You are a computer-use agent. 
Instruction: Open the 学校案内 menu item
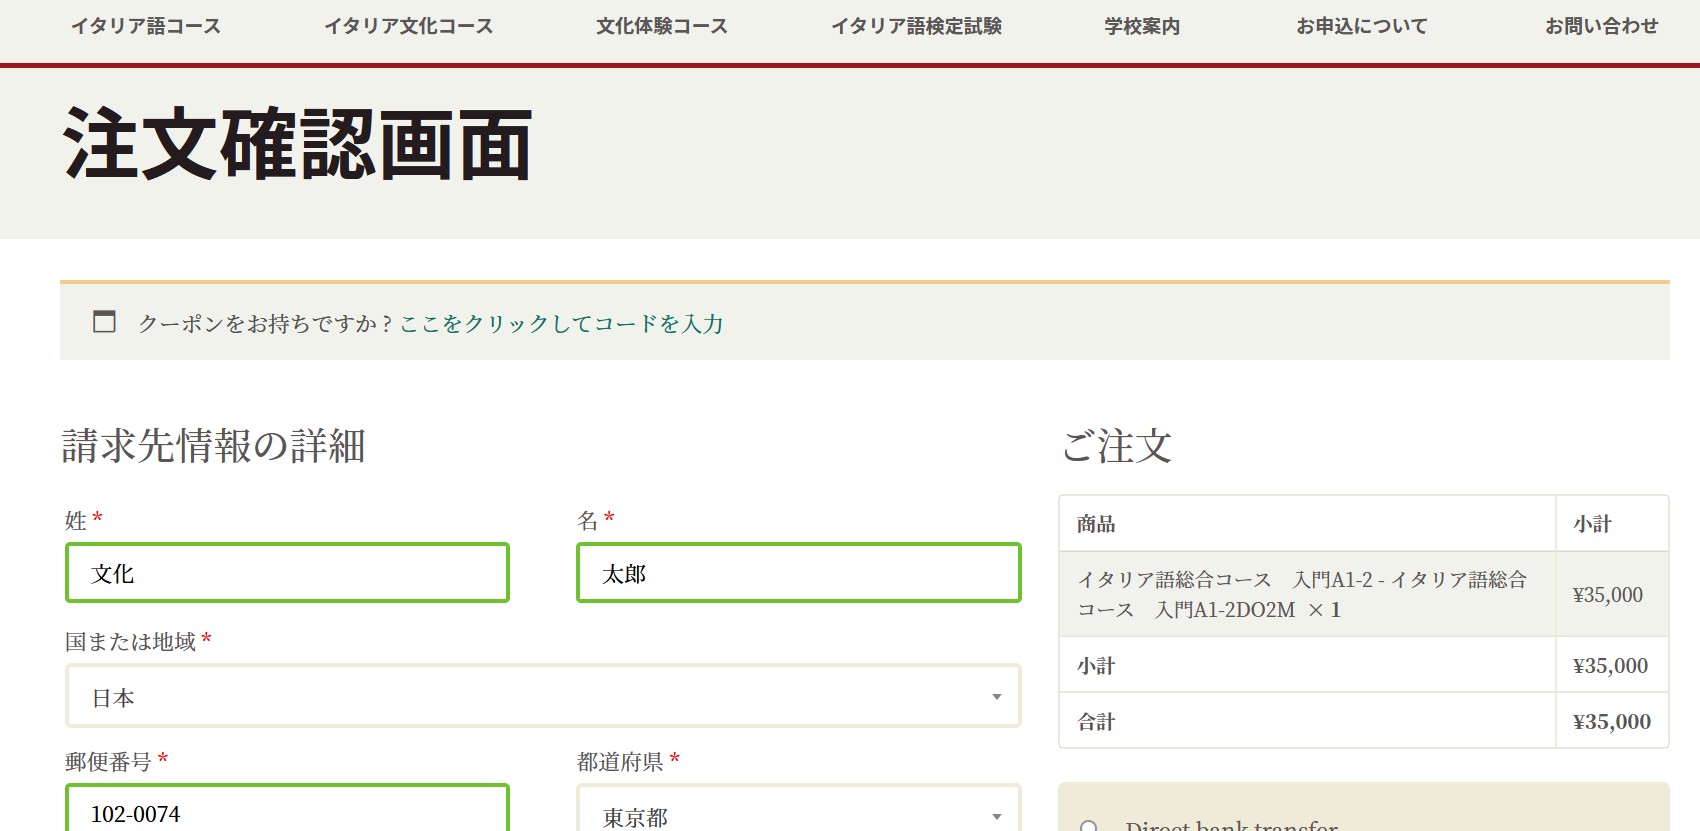[x=1142, y=27]
